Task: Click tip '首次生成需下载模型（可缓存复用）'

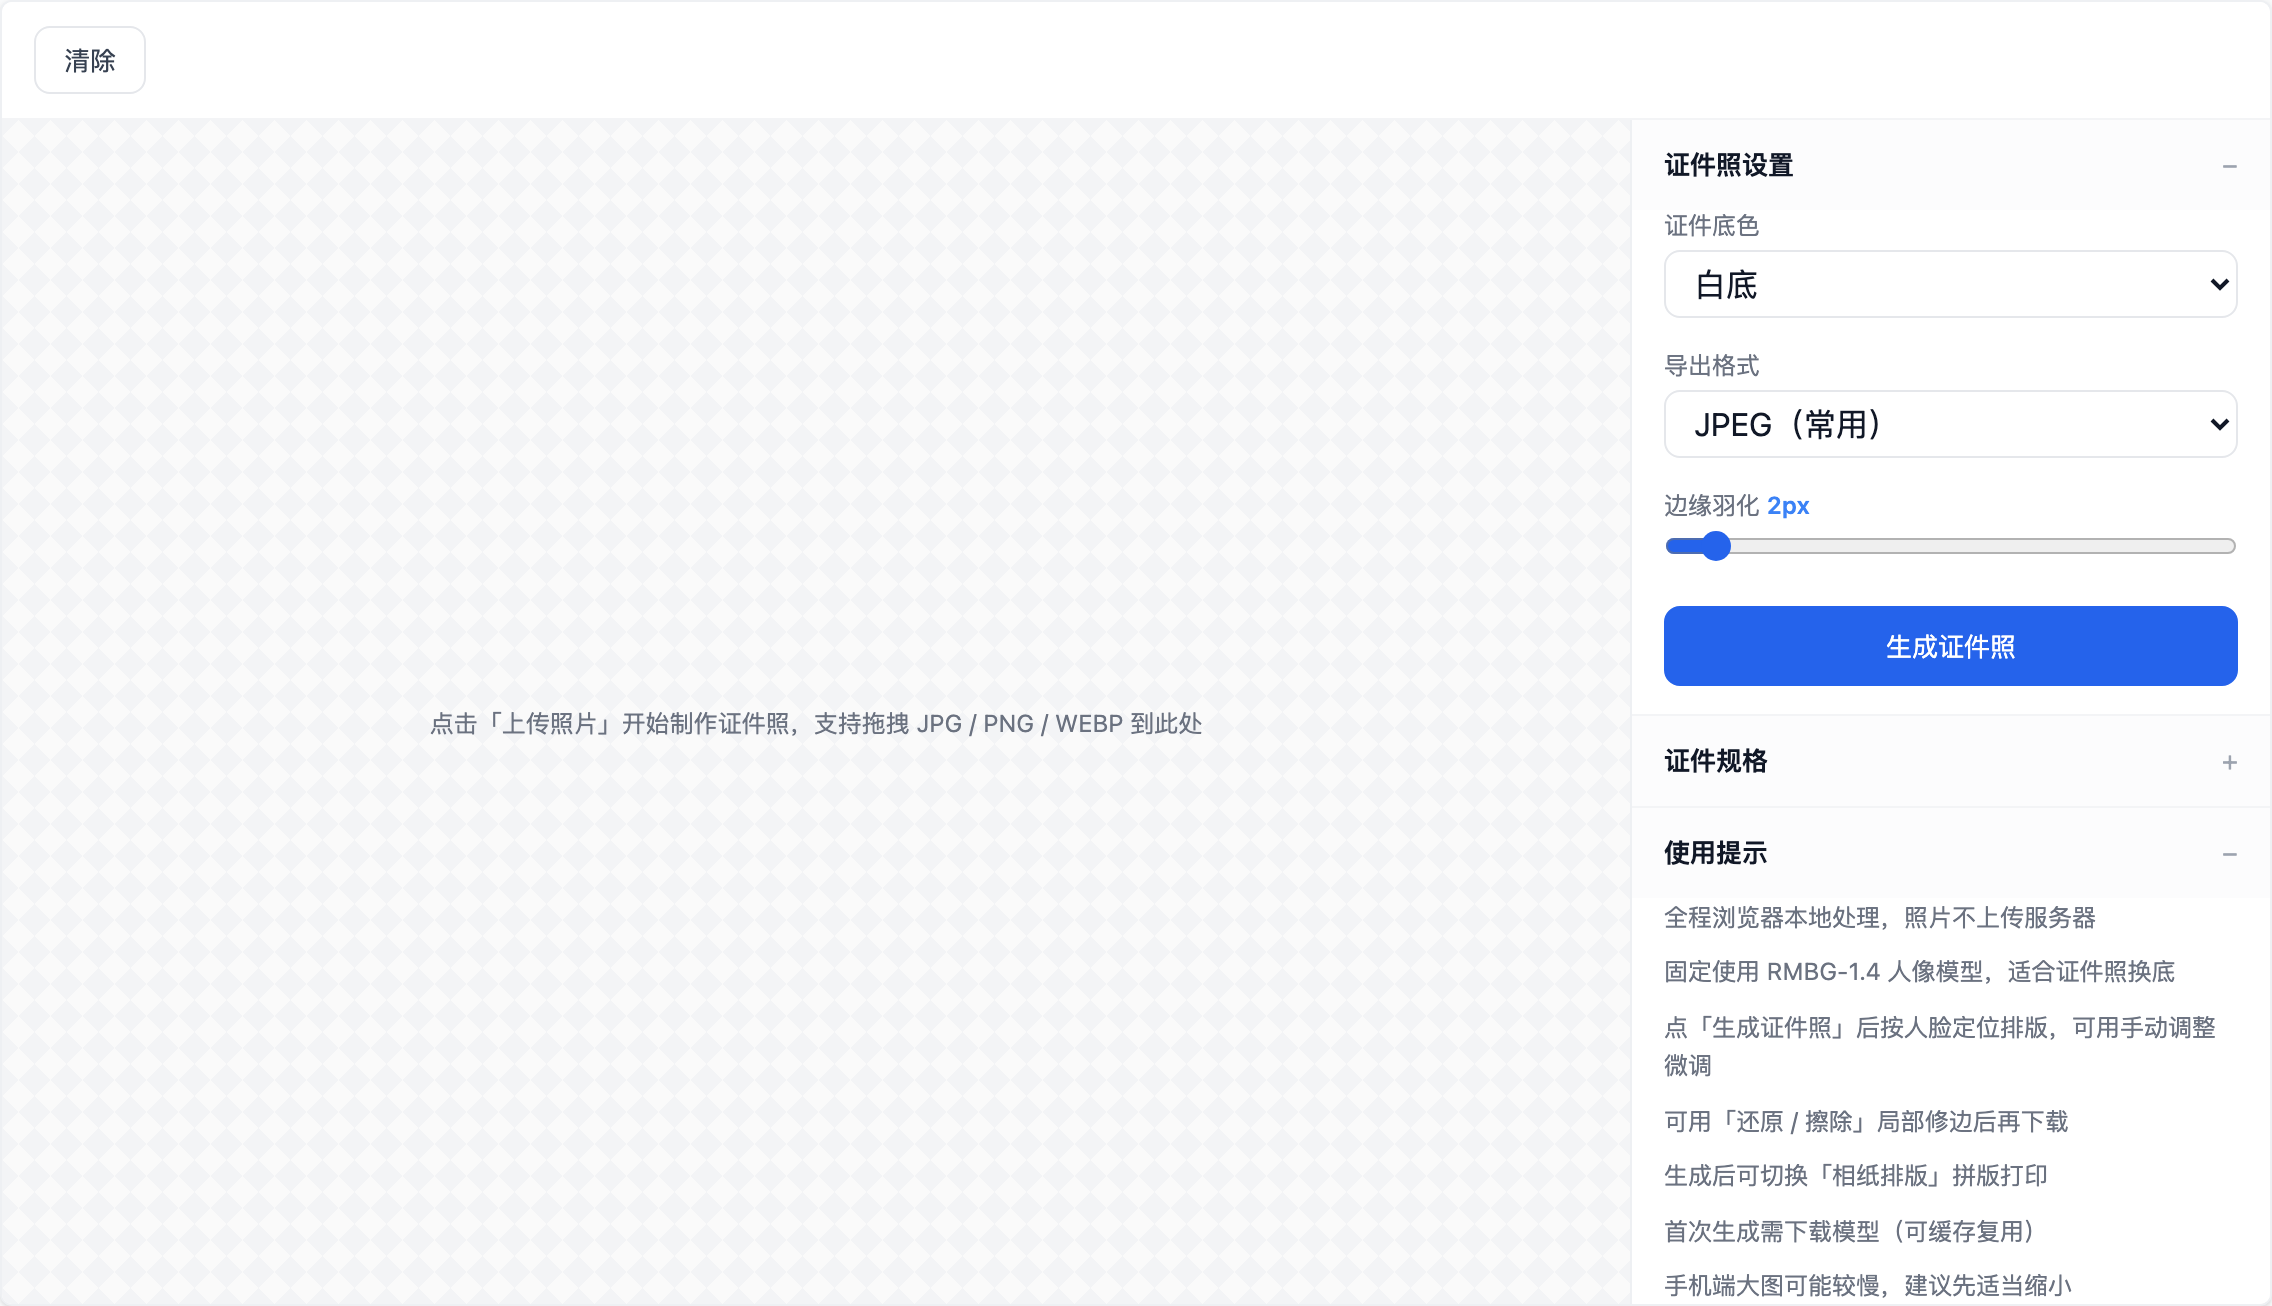Action: (1850, 1231)
